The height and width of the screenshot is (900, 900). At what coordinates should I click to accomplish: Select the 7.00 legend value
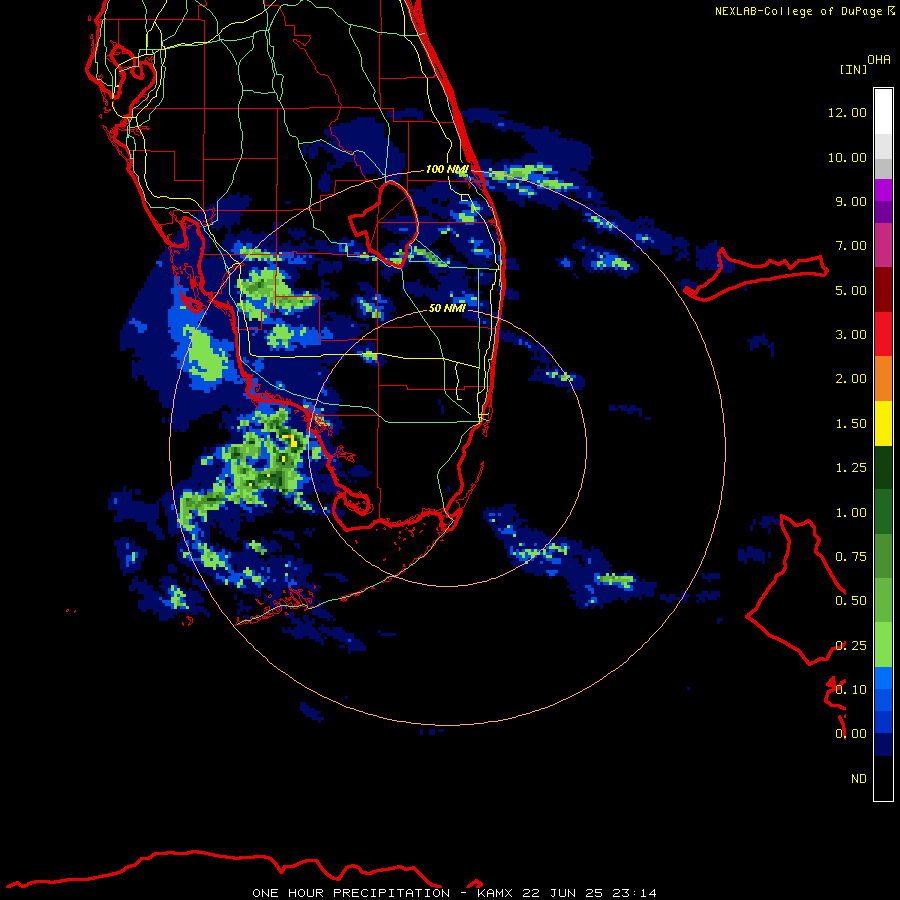click(x=851, y=246)
